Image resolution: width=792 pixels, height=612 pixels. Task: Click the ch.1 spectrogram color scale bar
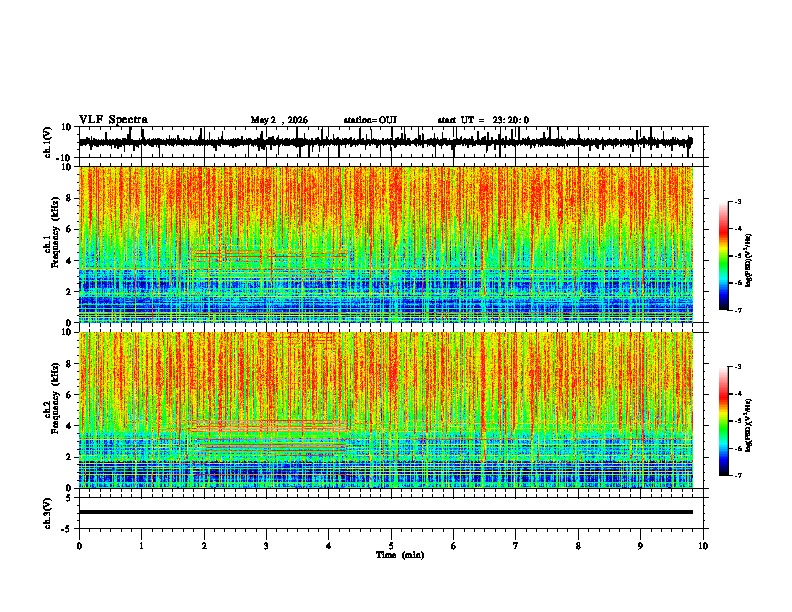coord(723,256)
